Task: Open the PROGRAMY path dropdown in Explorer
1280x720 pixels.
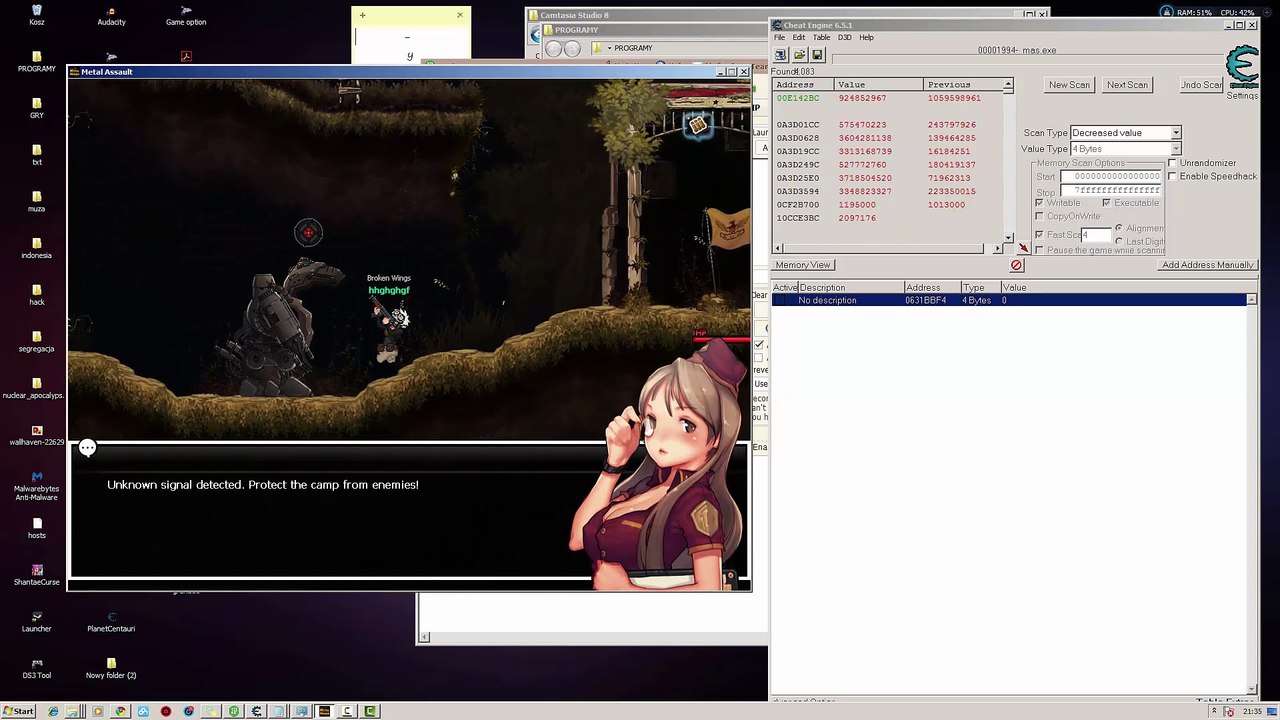Action: point(609,48)
